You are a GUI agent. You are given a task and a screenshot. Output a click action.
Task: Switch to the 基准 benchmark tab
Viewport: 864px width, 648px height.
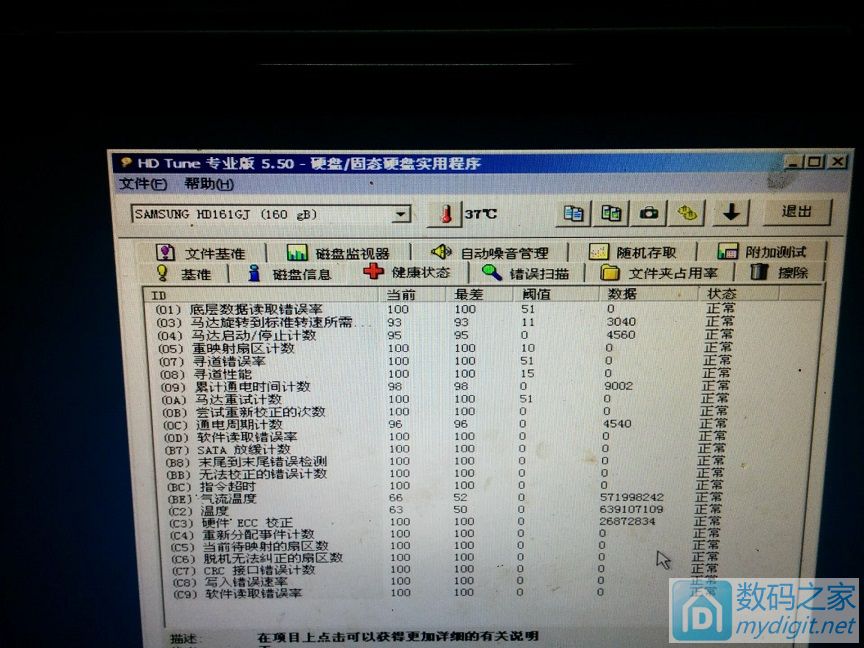coord(184,273)
